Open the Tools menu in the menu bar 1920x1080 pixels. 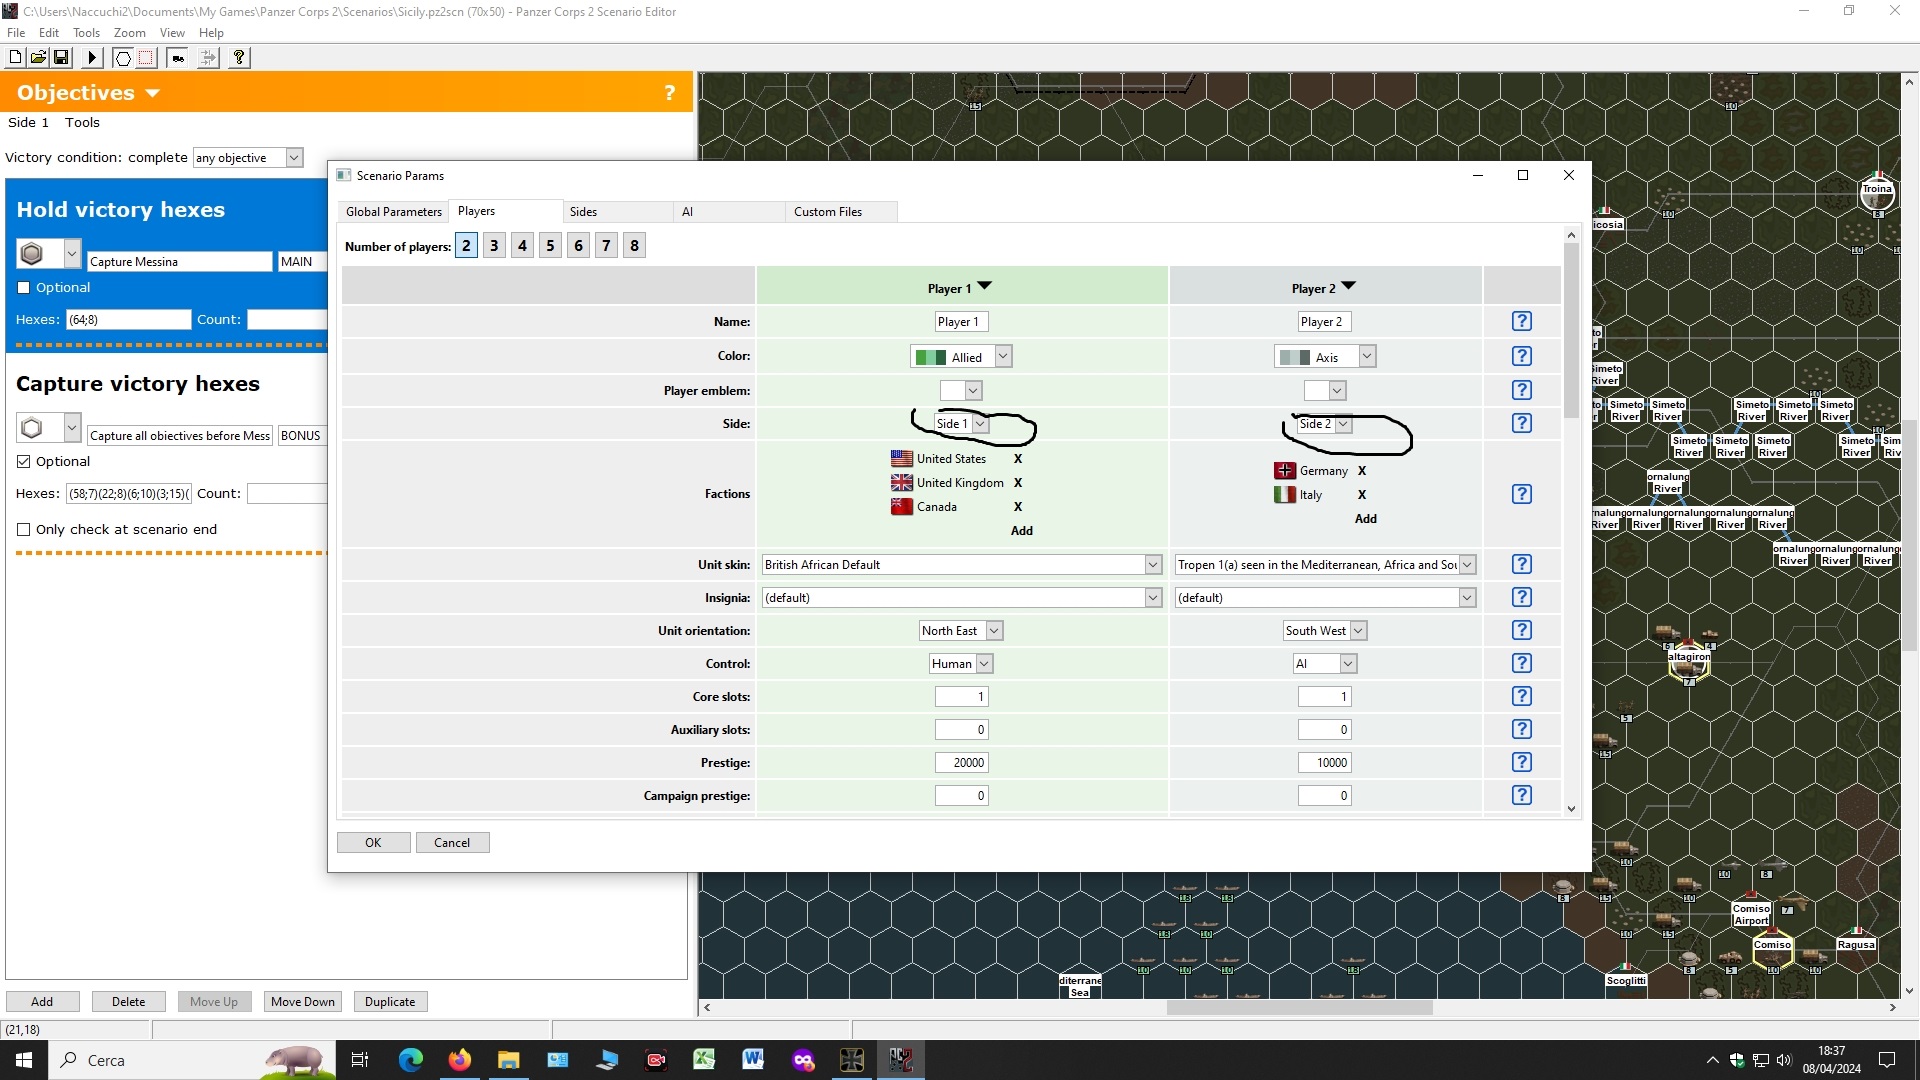(x=86, y=33)
